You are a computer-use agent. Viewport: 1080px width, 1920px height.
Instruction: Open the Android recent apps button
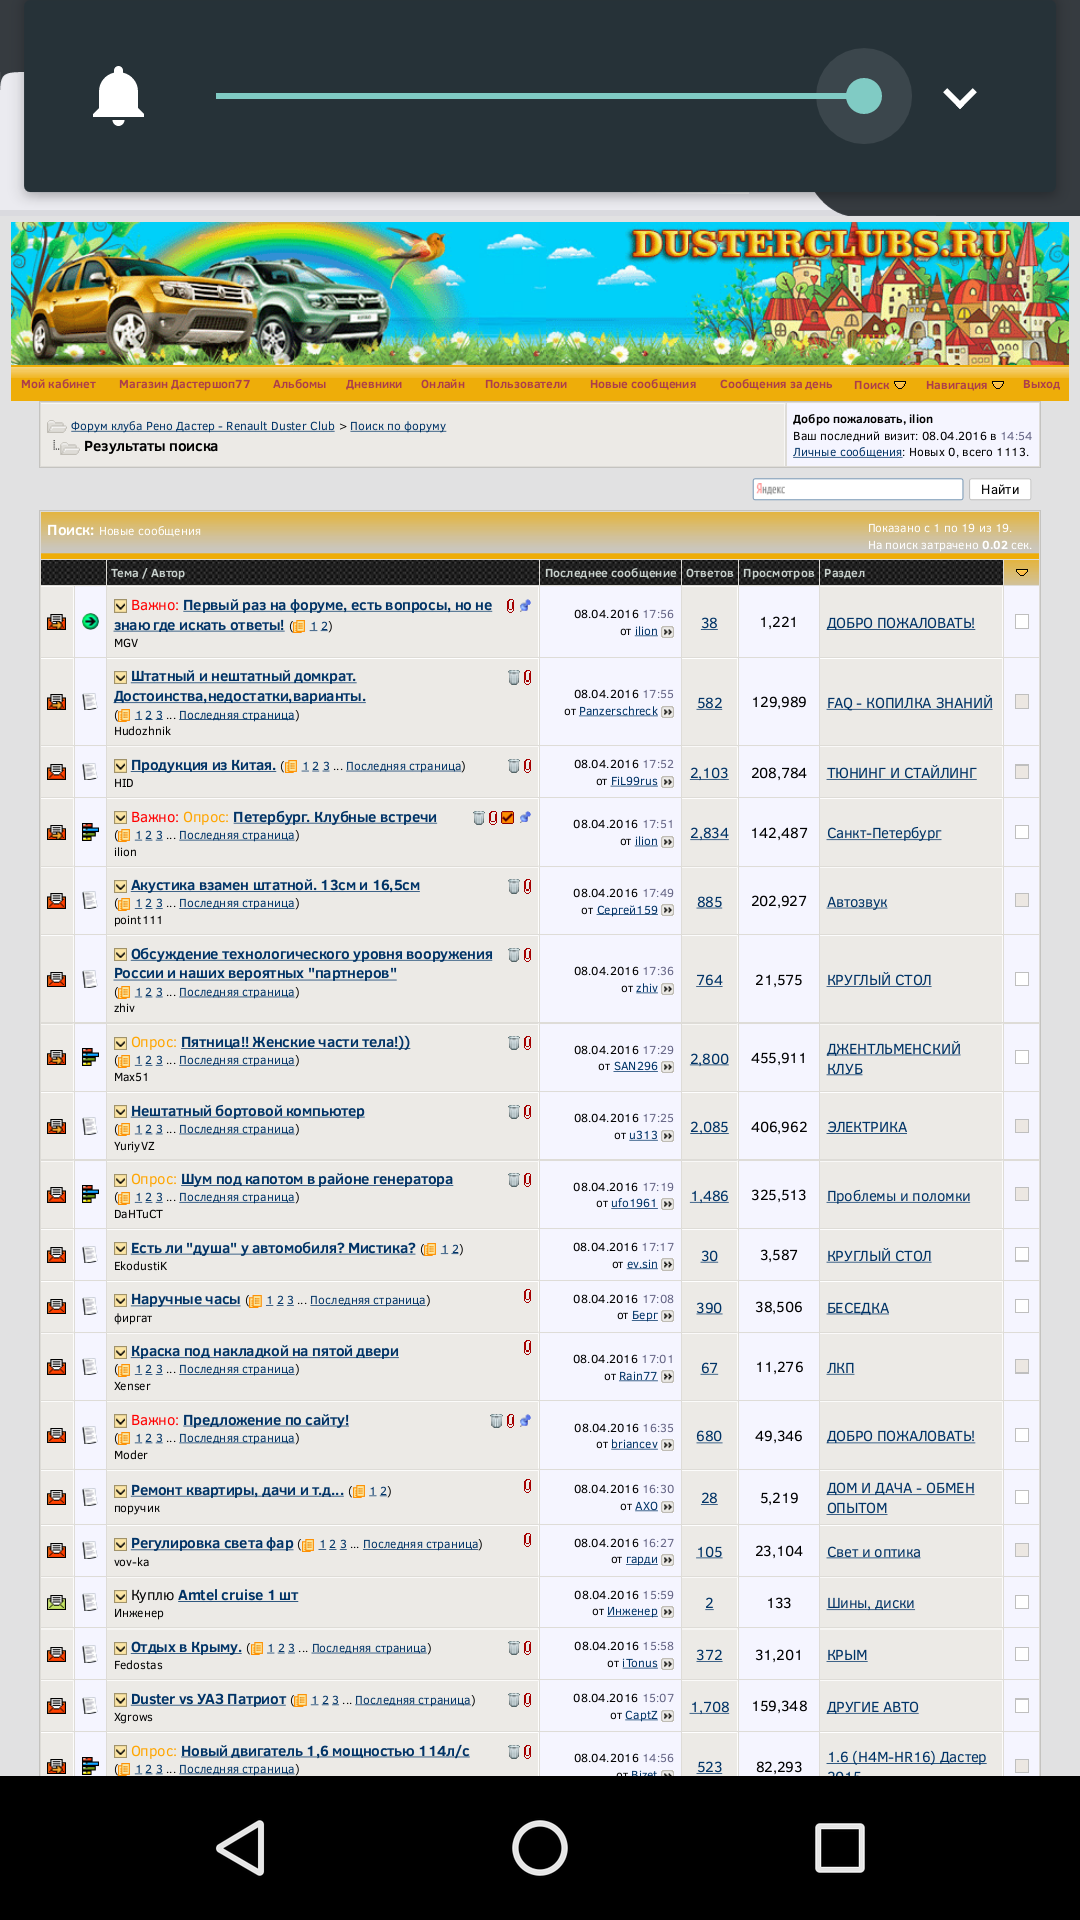[840, 1847]
